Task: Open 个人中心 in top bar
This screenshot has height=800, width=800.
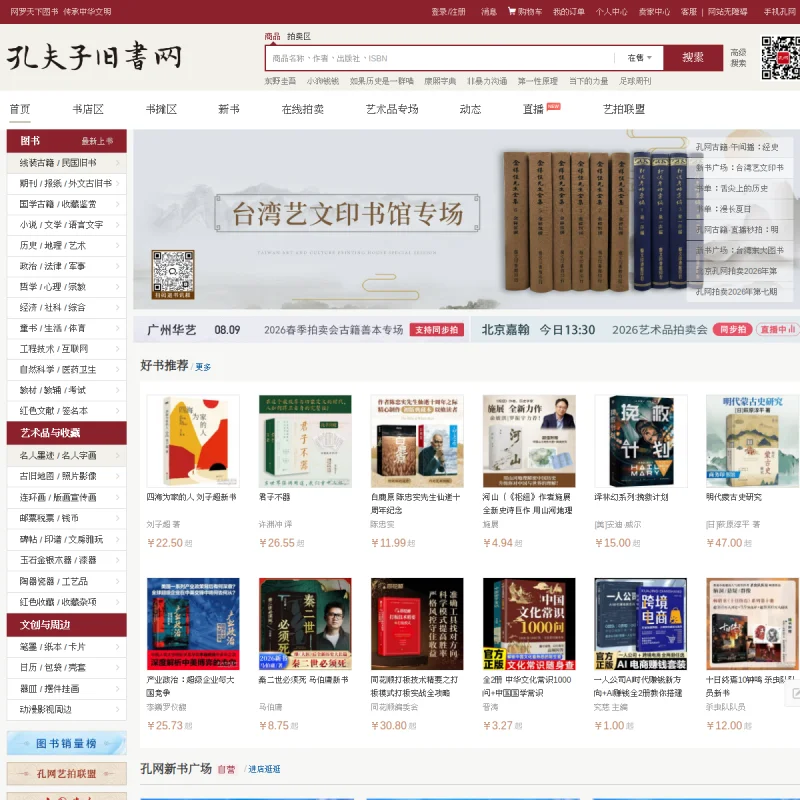Action: pos(611,11)
